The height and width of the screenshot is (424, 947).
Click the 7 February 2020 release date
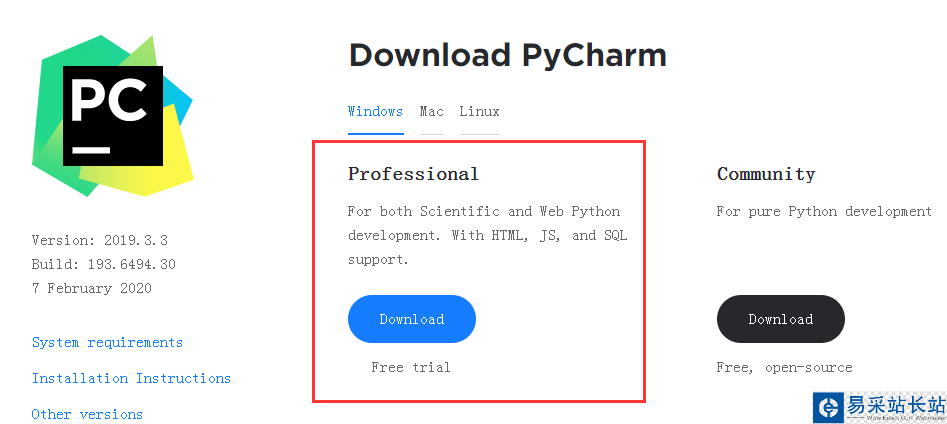point(91,288)
